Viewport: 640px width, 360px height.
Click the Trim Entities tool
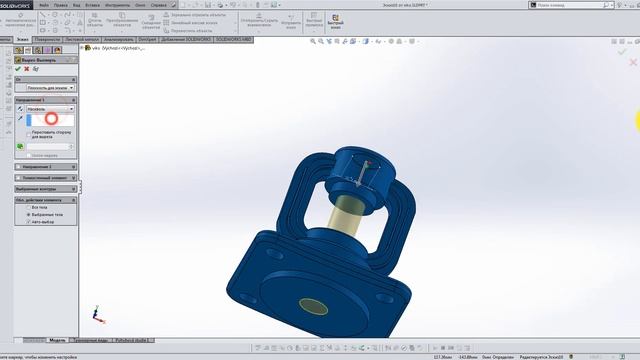pos(95,20)
